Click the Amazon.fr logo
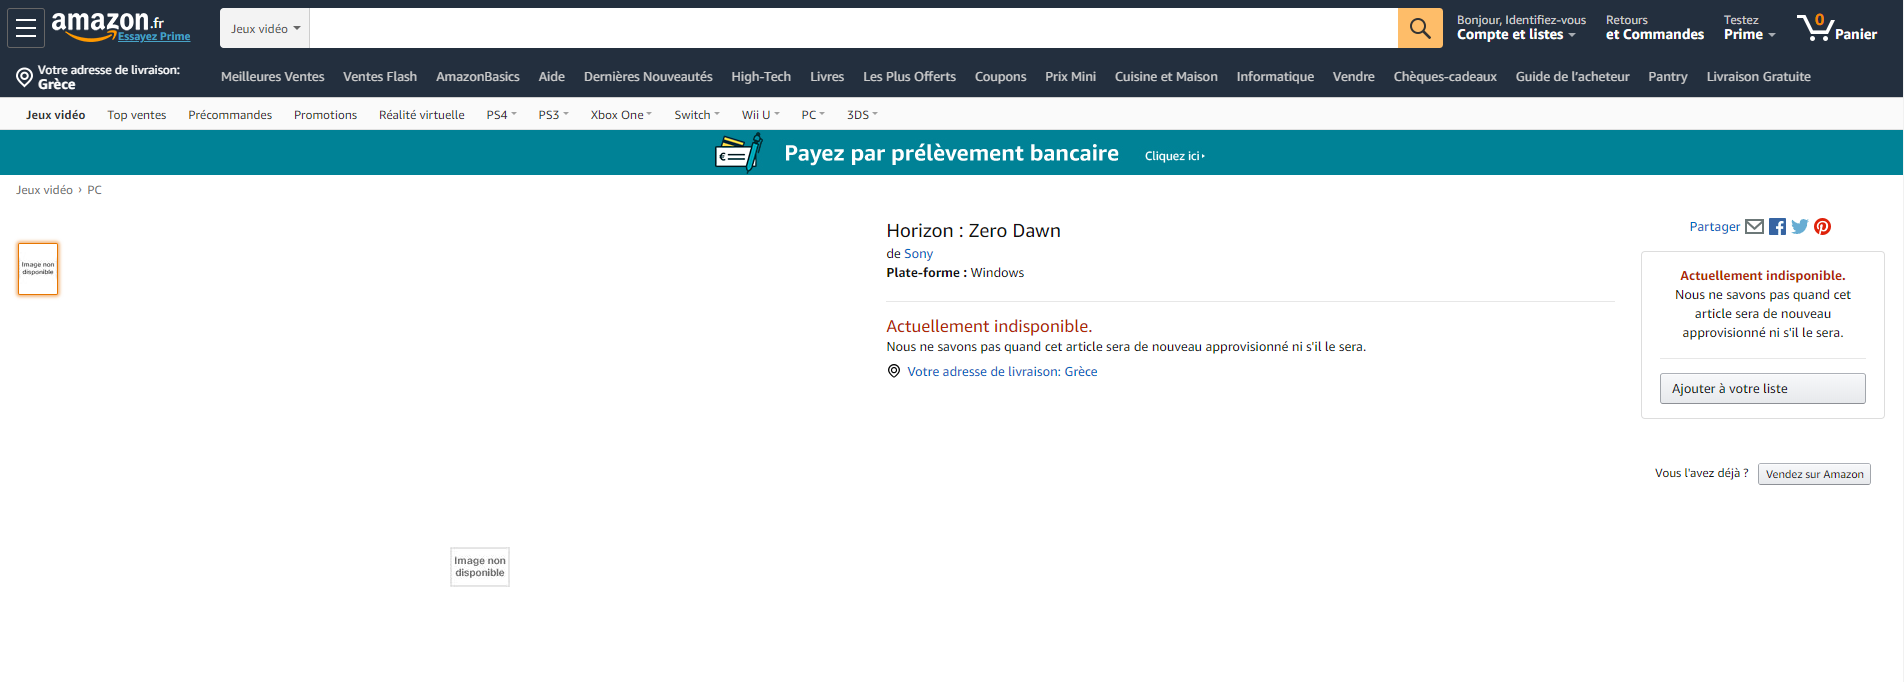 coord(108,22)
